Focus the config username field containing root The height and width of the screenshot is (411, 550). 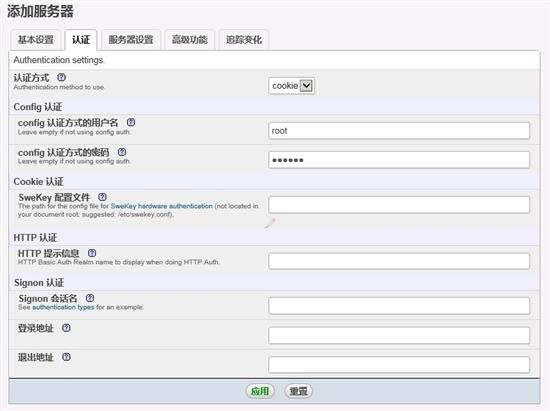(x=399, y=131)
